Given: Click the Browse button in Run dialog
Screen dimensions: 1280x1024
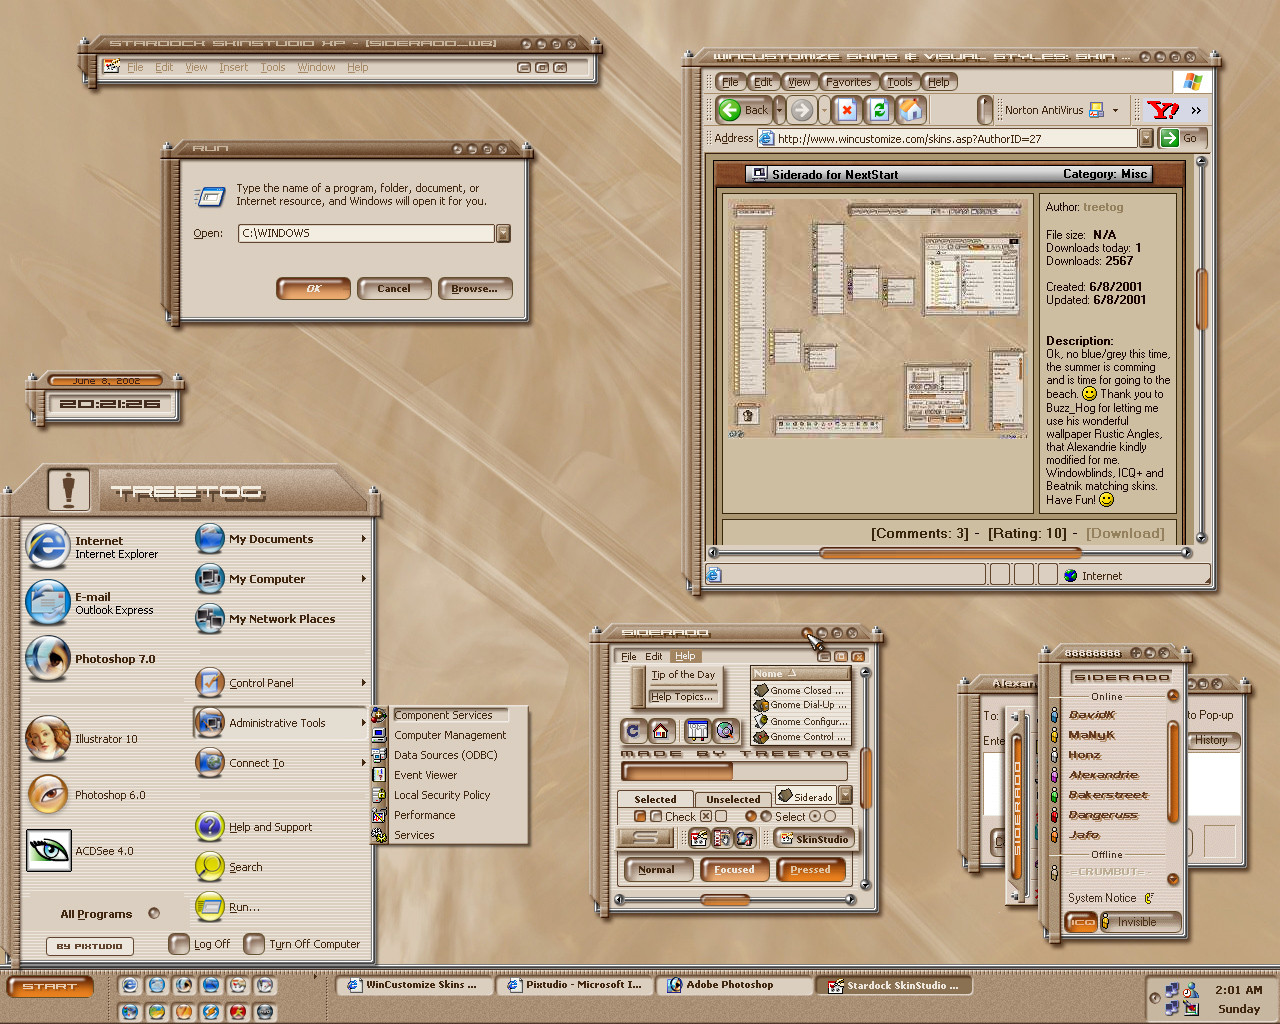Looking at the screenshot, I should click(474, 288).
